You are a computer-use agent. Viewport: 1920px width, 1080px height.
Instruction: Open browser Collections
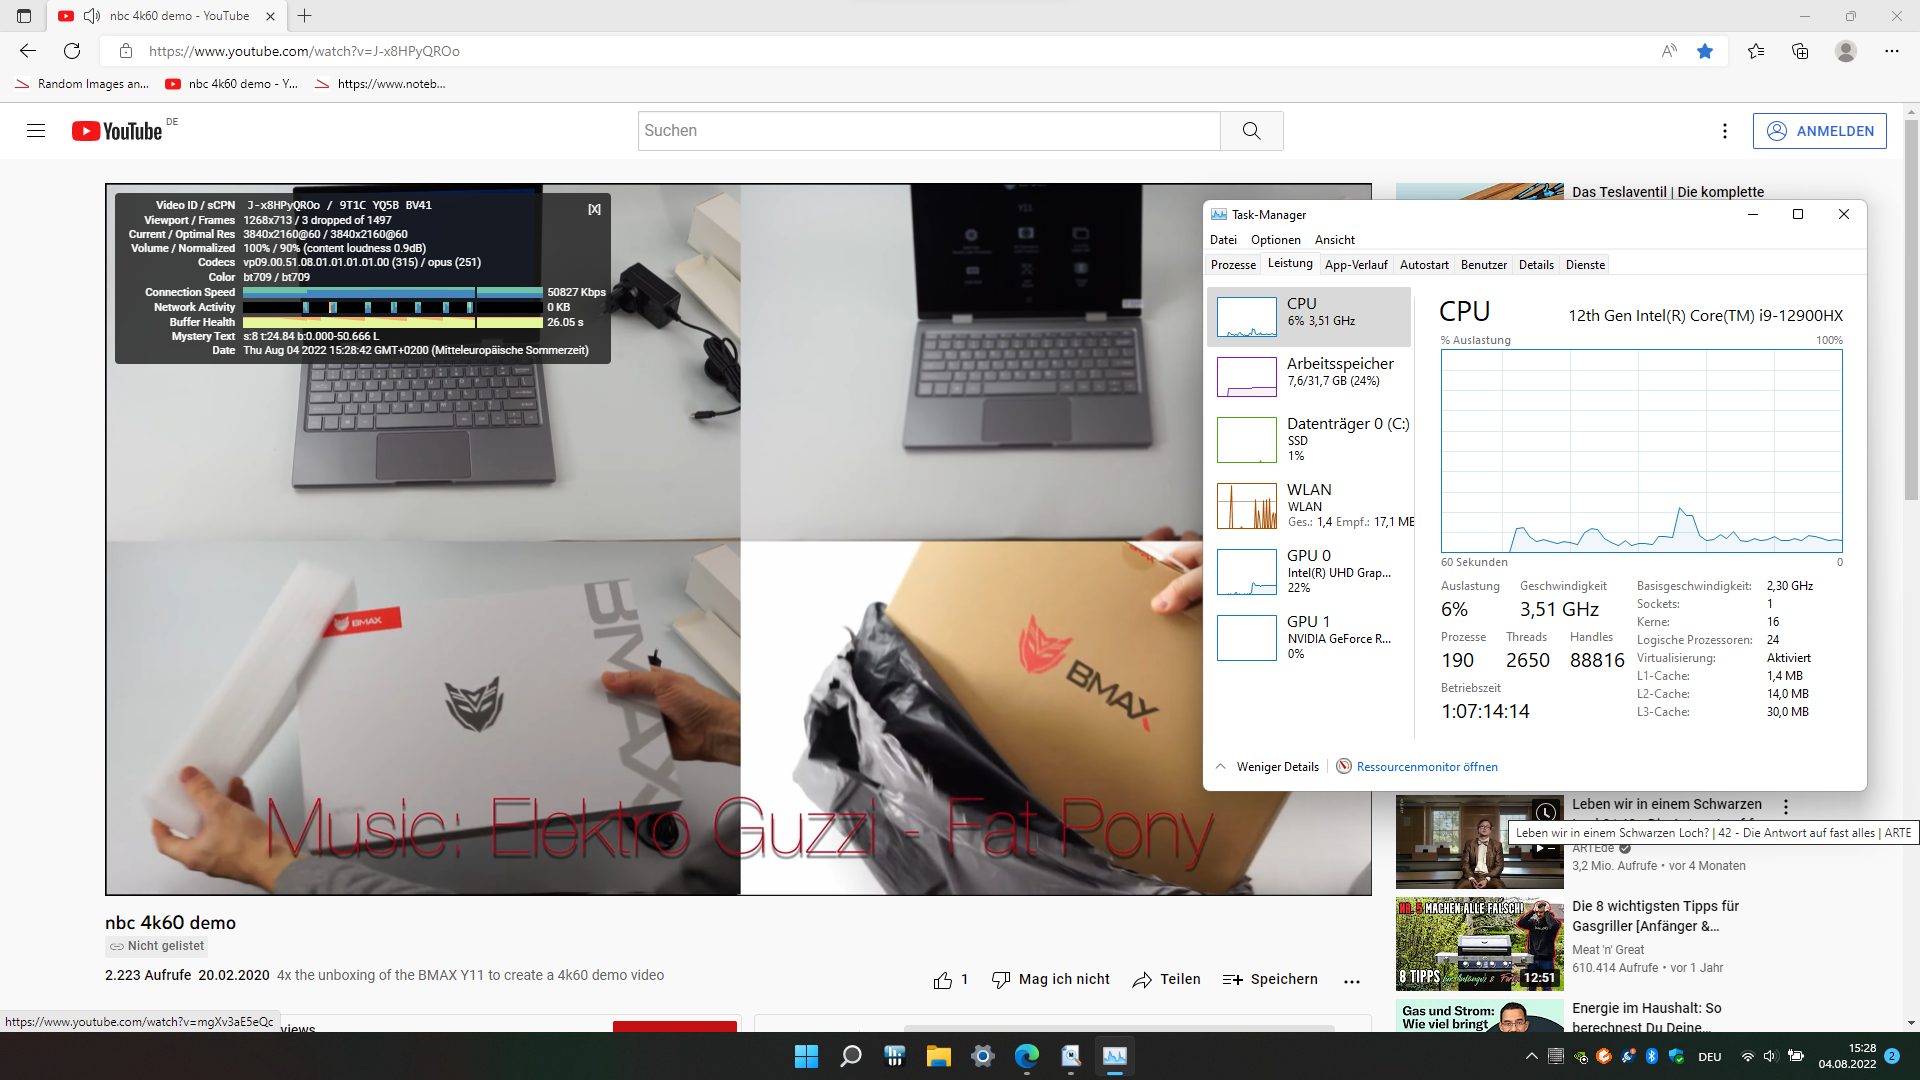[x=1800, y=51]
